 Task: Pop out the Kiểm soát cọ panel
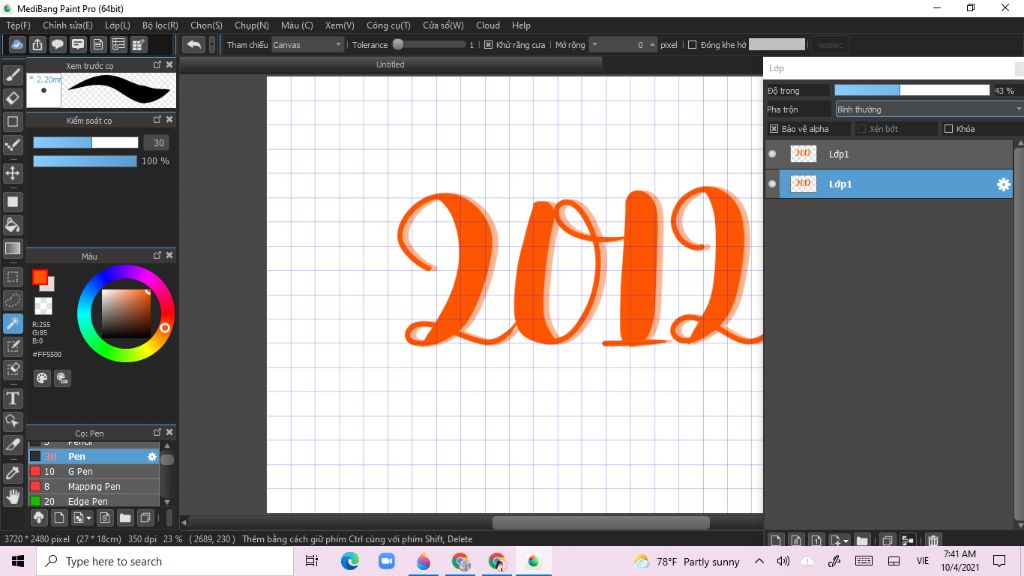[157, 120]
